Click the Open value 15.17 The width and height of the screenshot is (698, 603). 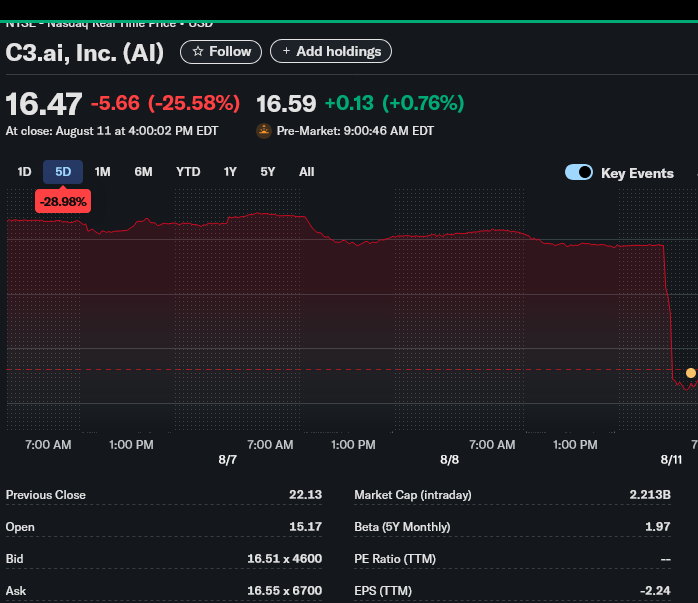pos(305,526)
